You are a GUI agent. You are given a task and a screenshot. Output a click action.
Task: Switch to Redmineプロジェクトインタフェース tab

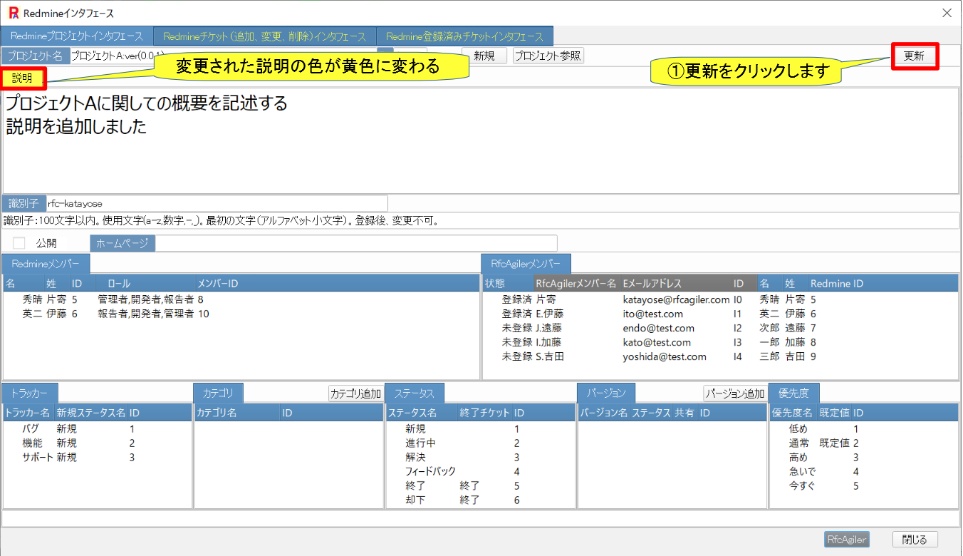(x=77, y=36)
